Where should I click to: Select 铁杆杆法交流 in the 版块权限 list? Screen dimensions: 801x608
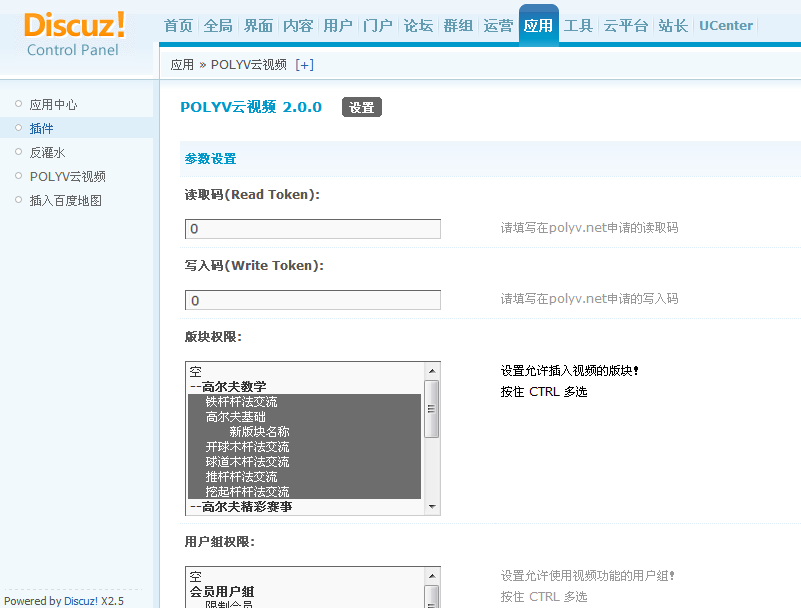241,402
